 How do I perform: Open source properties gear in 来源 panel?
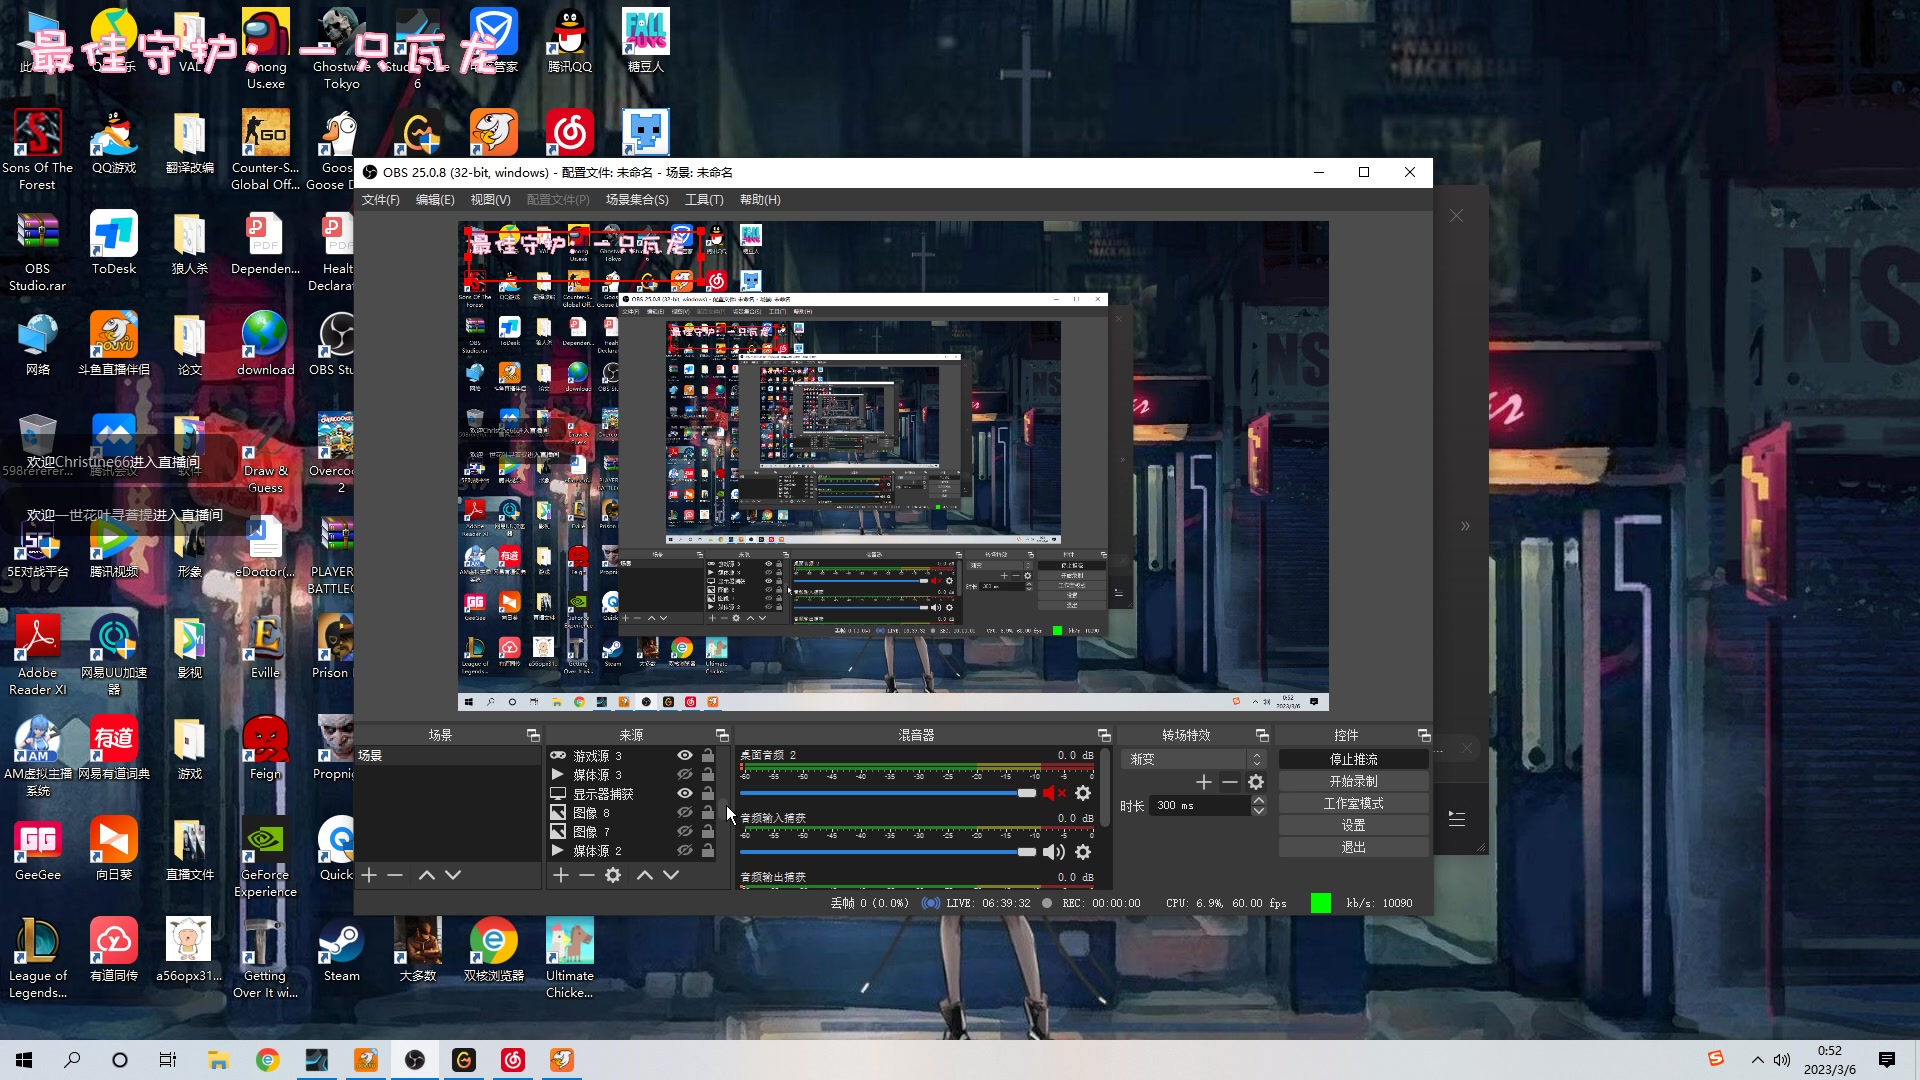pyautogui.click(x=613, y=875)
